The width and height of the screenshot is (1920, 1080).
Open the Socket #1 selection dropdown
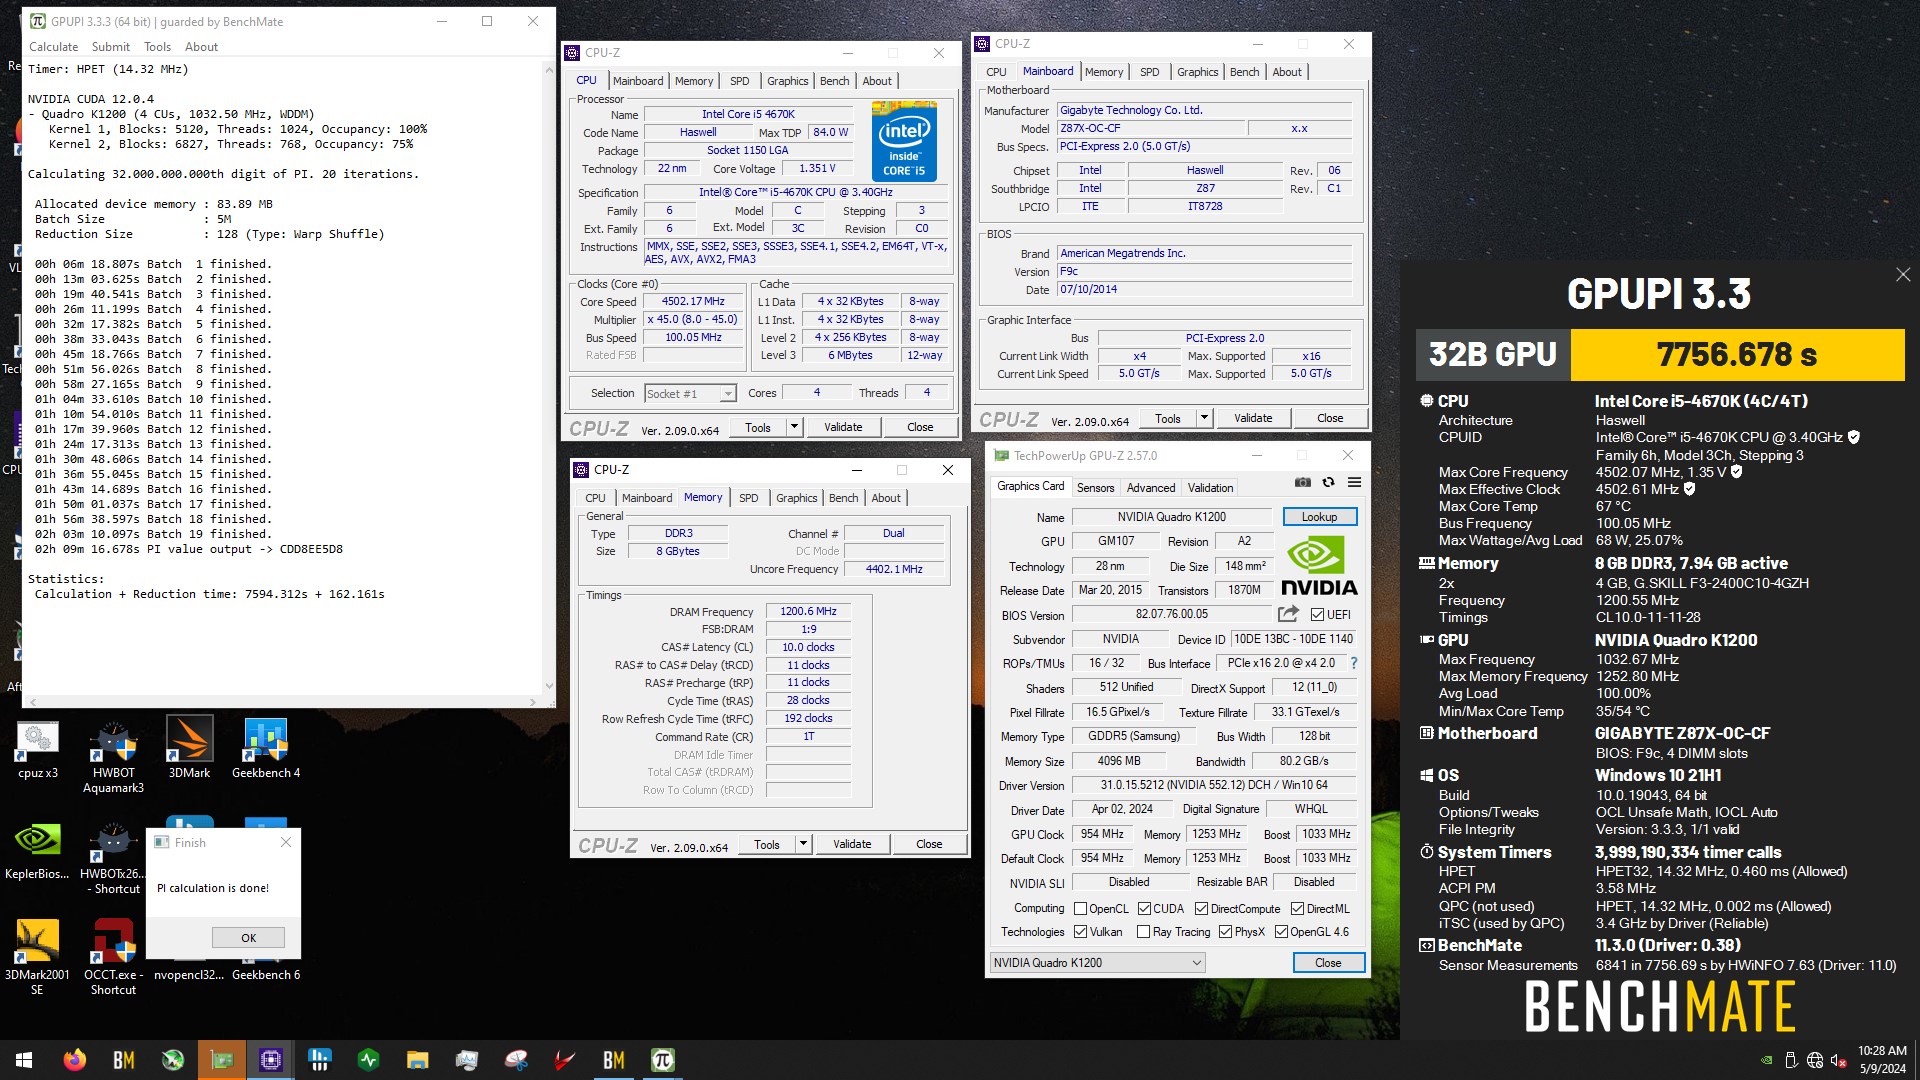pos(690,394)
